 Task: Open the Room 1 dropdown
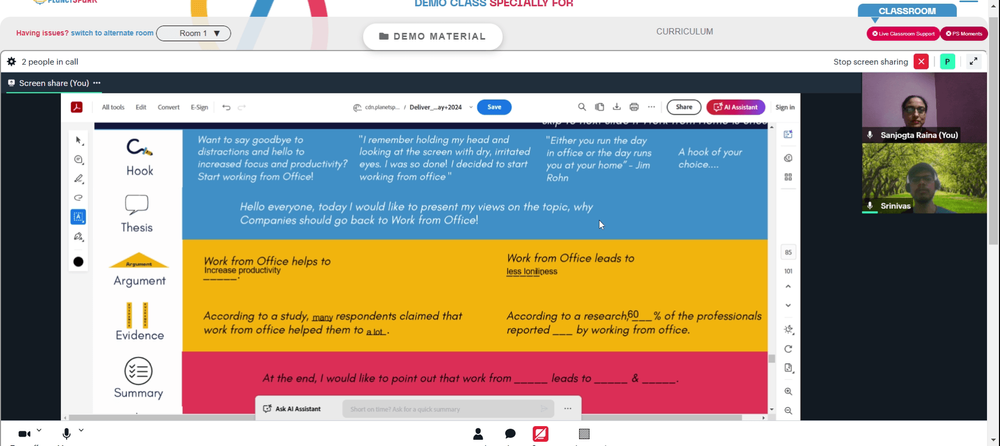click(193, 33)
